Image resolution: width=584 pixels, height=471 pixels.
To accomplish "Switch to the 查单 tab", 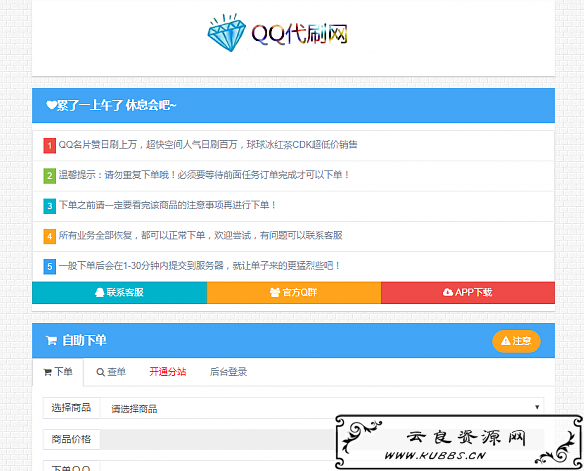I will pos(111,372).
